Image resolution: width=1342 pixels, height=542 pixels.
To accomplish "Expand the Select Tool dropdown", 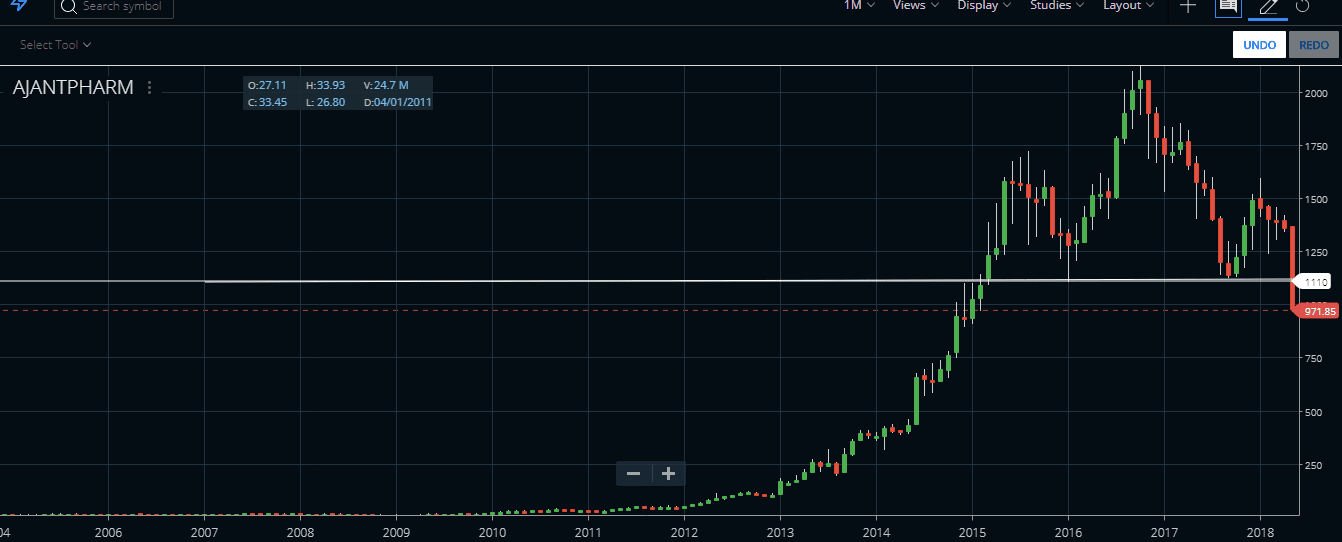I will 56,45.
